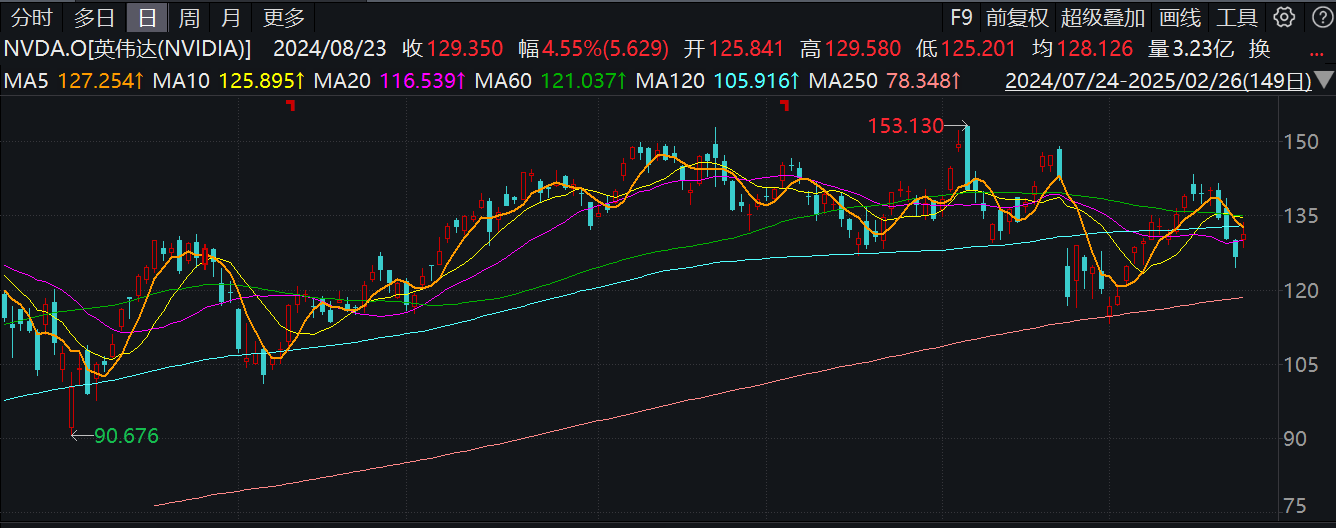Open the 更多 more periods menu
The height and width of the screenshot is (528, 1336).
coord(283,17)
